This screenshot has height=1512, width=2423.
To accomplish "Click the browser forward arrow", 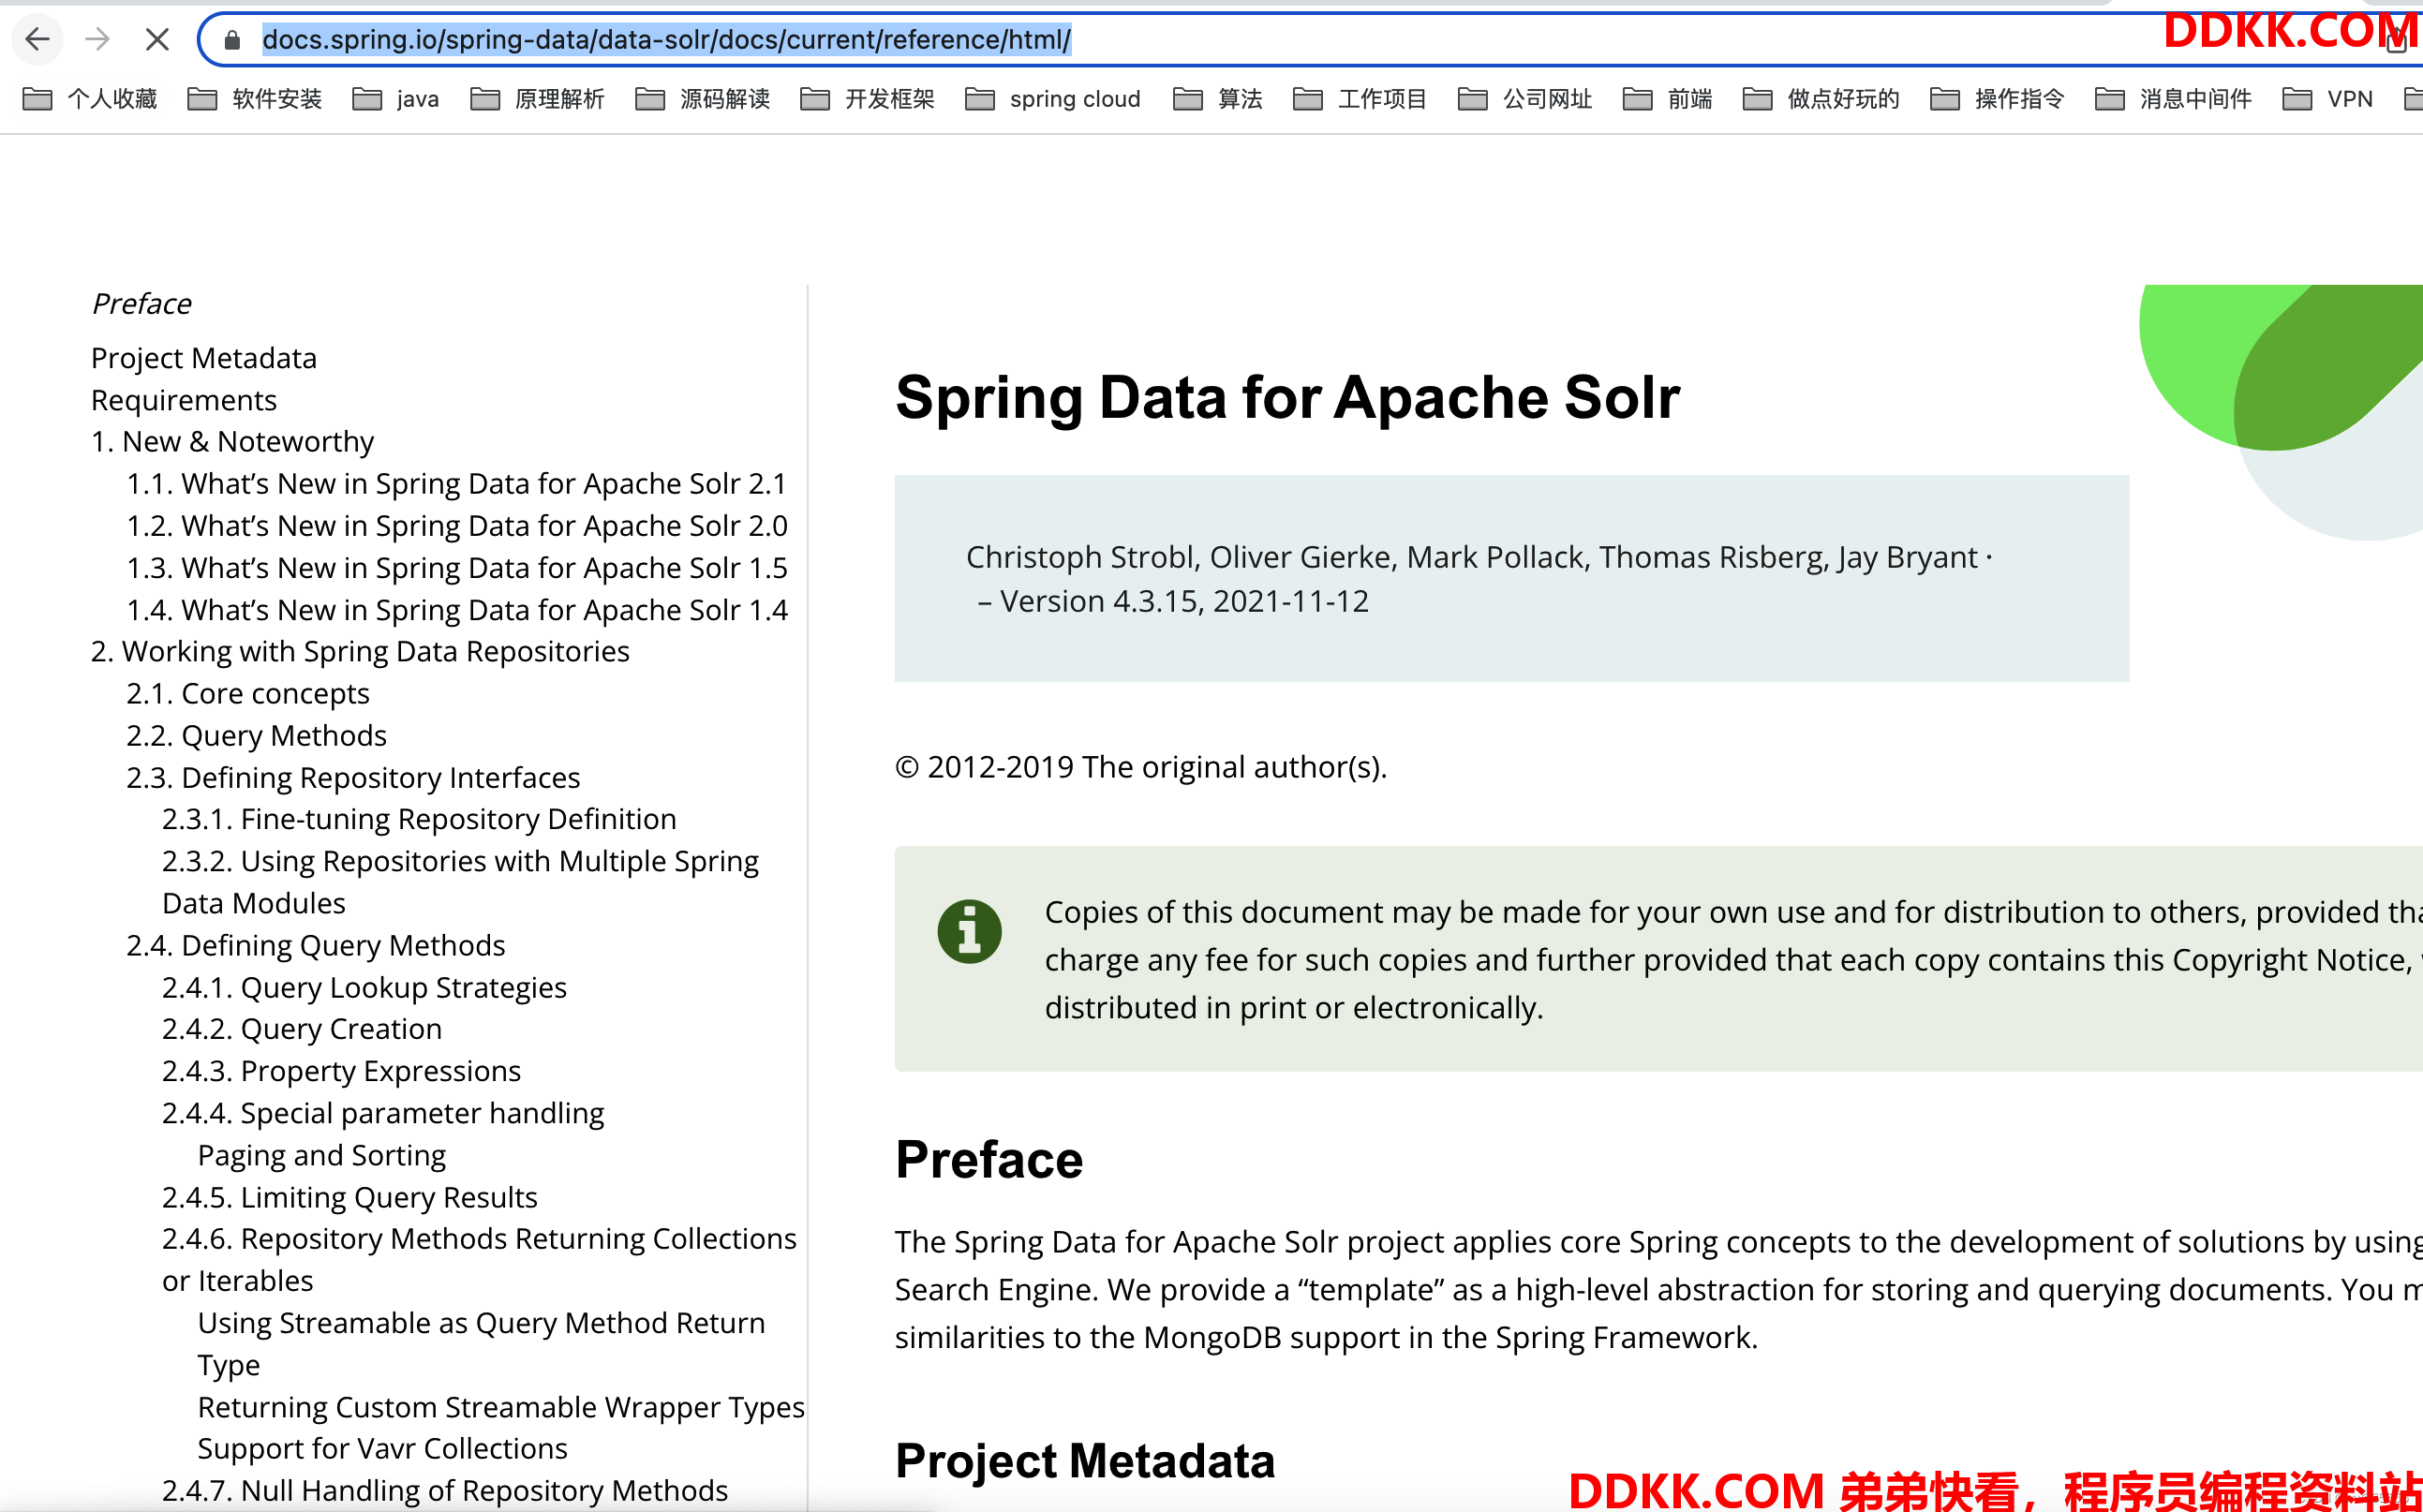I will pos(97,40).
